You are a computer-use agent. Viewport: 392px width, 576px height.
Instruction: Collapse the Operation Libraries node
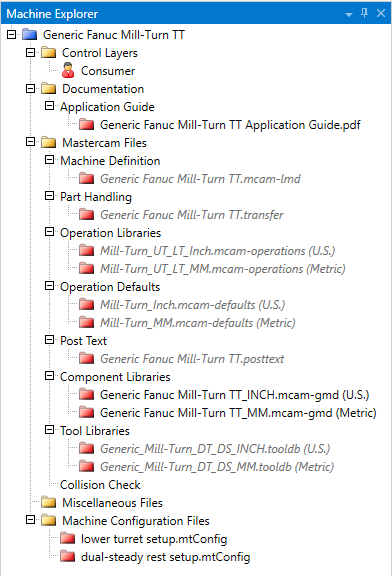click(49, 232)
